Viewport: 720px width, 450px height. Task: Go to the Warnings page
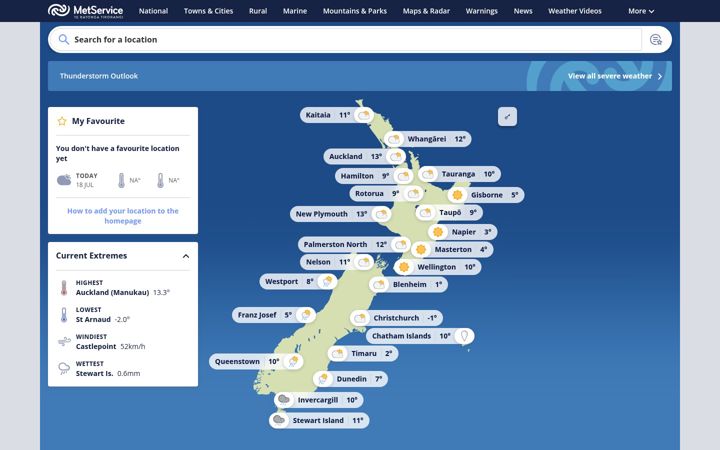(x=482, y=11)
